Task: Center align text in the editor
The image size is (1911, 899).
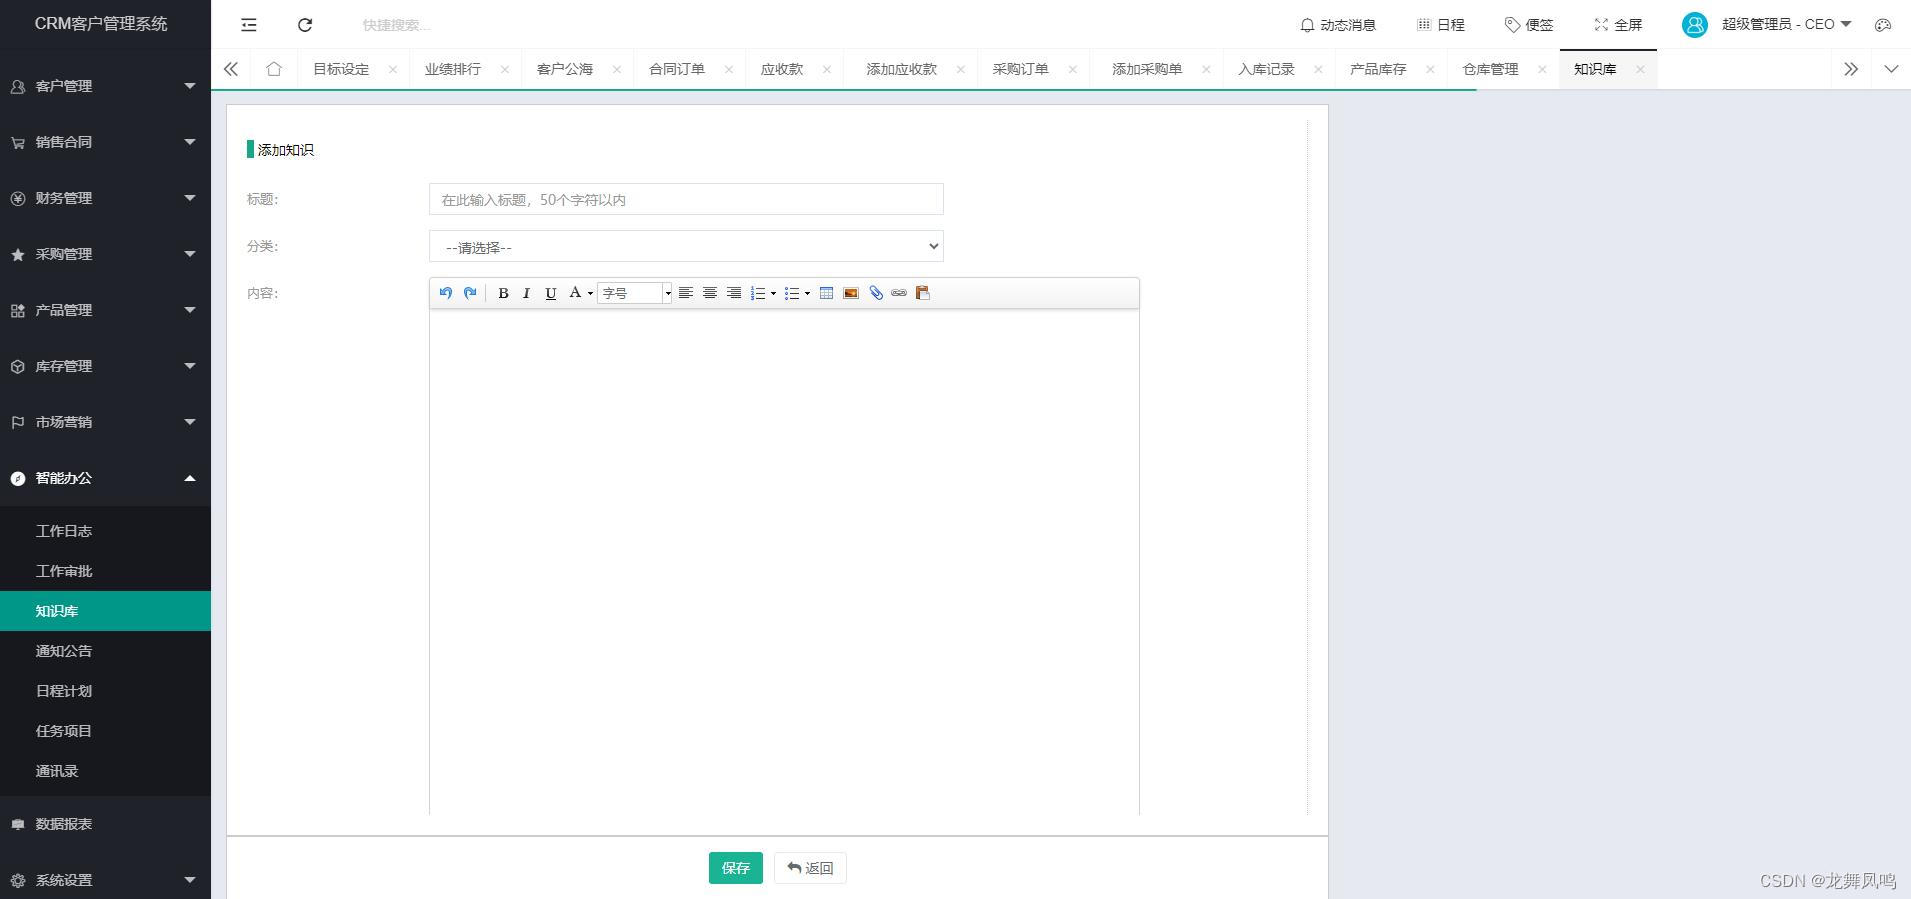Action: pos(710,293)
